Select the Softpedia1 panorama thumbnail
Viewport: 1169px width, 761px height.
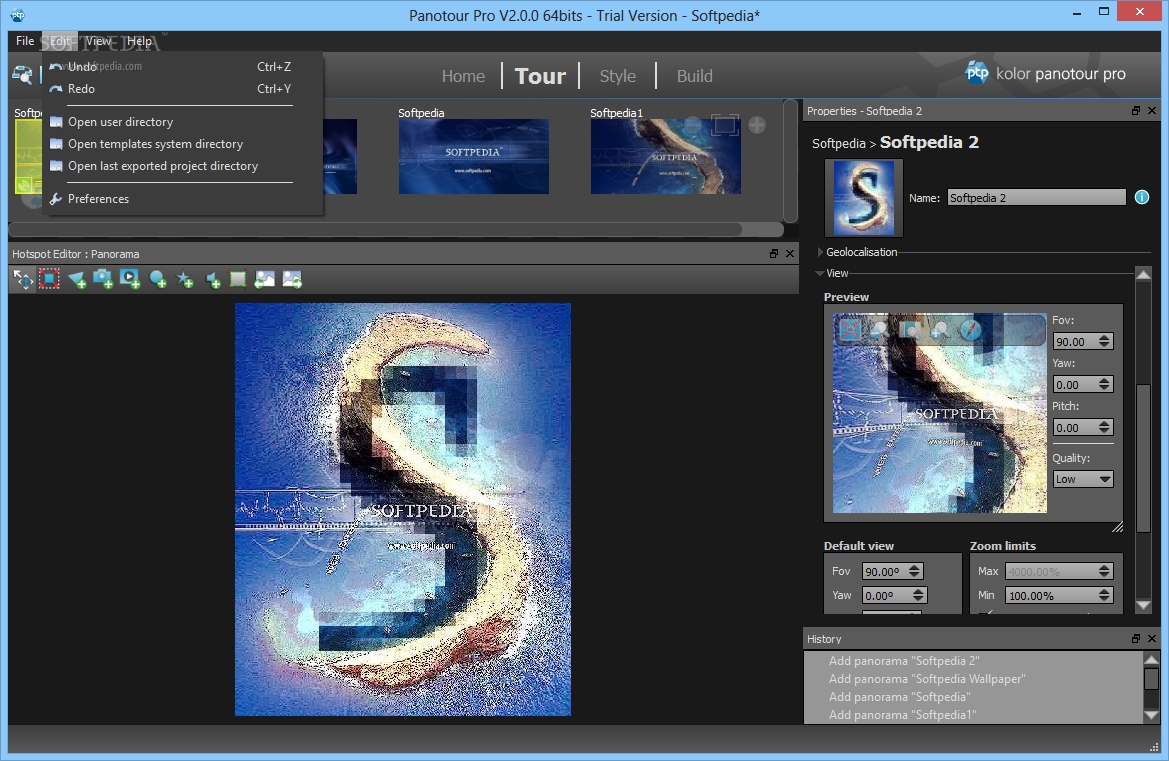666,157
